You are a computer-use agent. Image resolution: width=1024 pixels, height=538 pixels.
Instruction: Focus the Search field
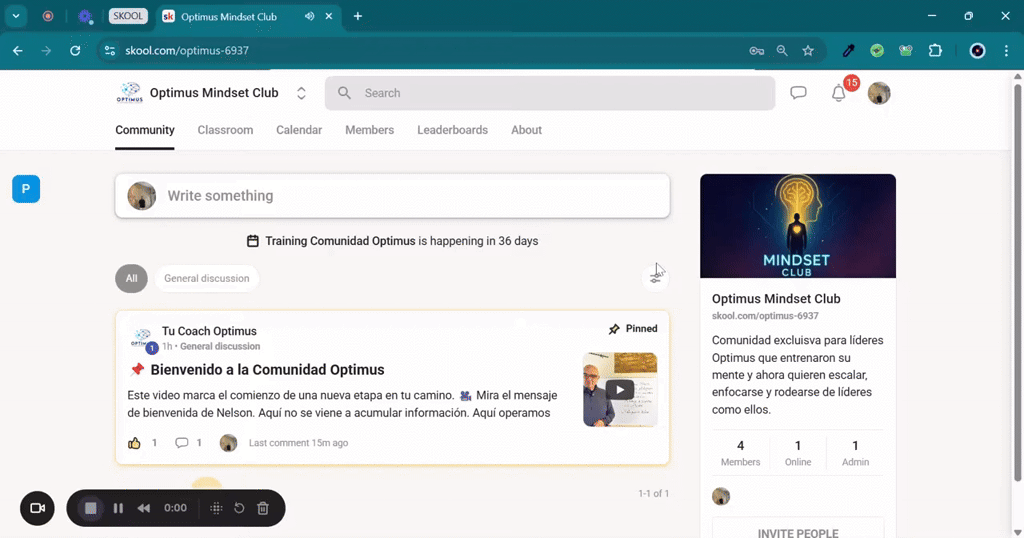550,93
